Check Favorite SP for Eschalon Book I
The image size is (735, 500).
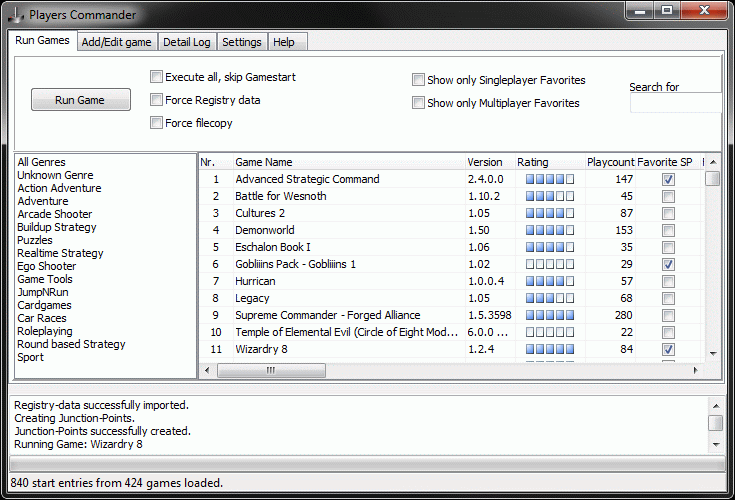(668, 247)
